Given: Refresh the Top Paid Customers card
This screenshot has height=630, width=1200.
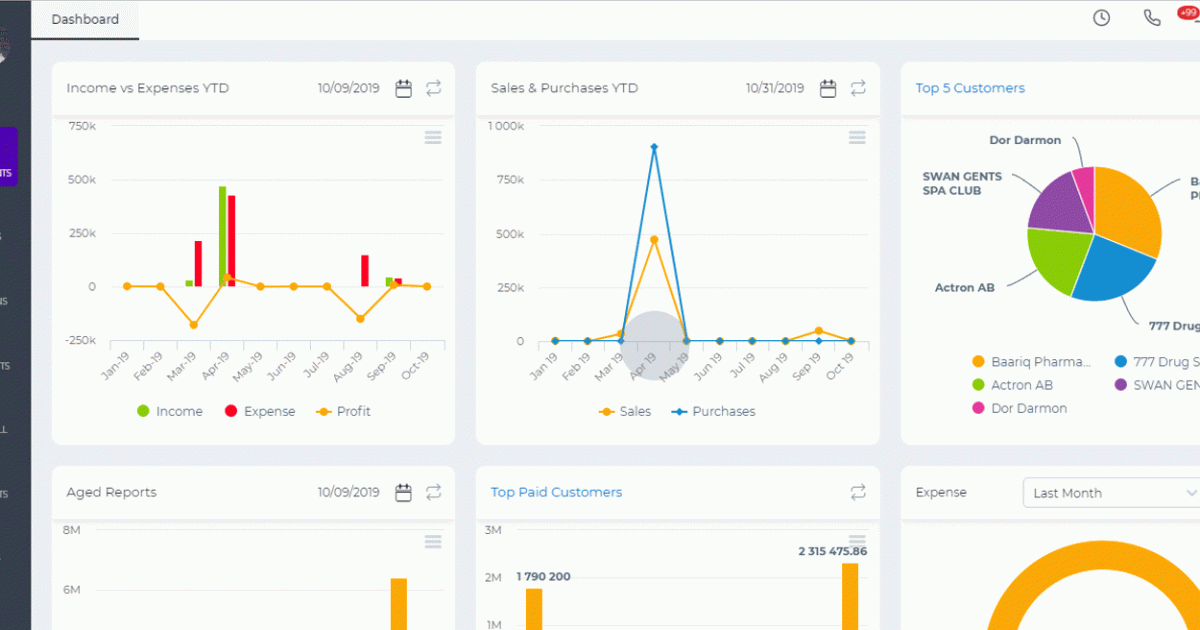Looking at the screenshot, I should (858, 492).
